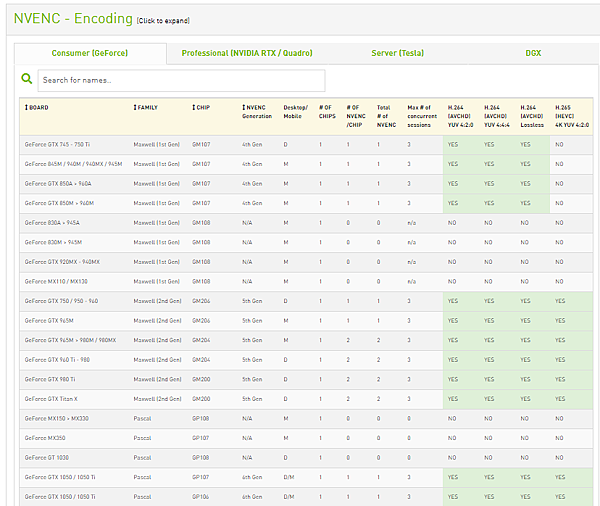Select the 'GeForce GT 1030' row
The image size is (600, 506).
tap(306, 458)
